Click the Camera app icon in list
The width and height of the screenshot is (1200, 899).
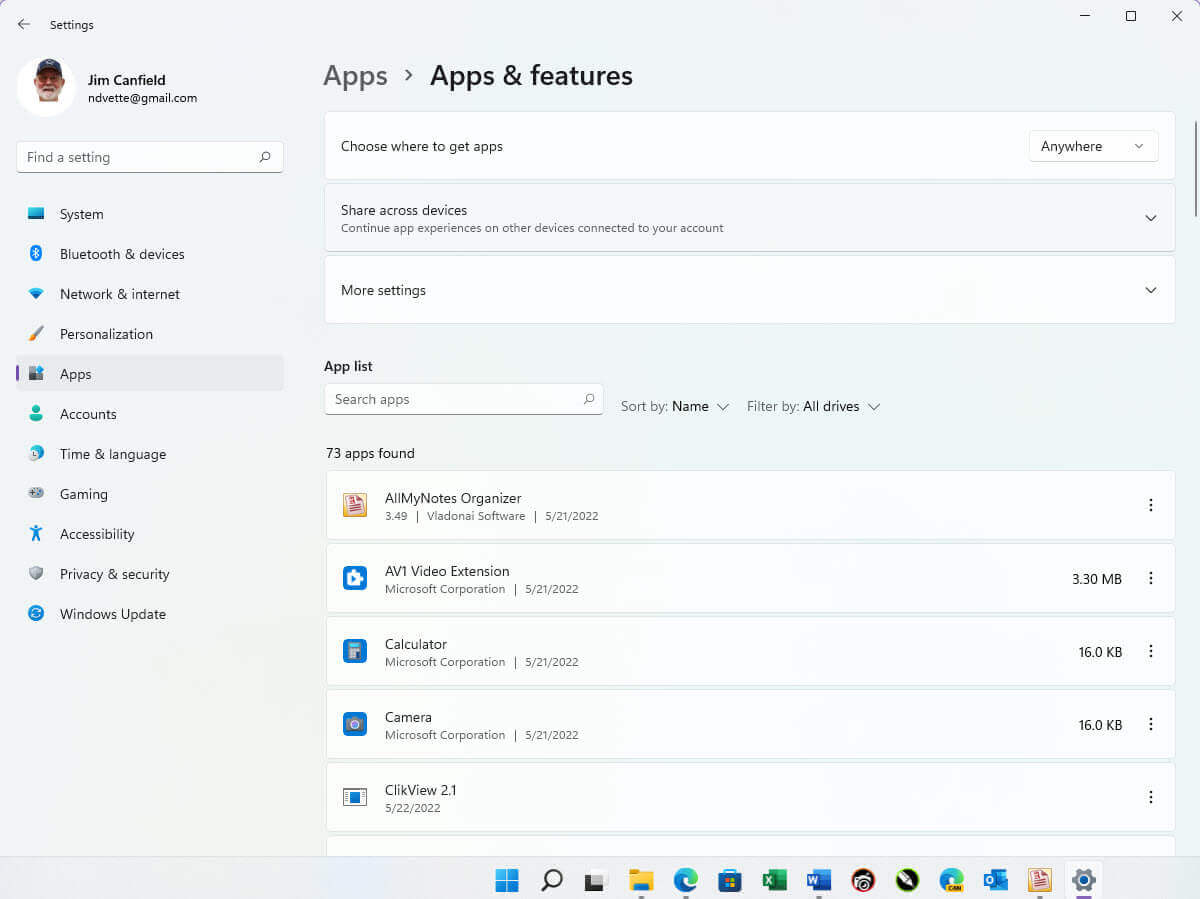355,724
